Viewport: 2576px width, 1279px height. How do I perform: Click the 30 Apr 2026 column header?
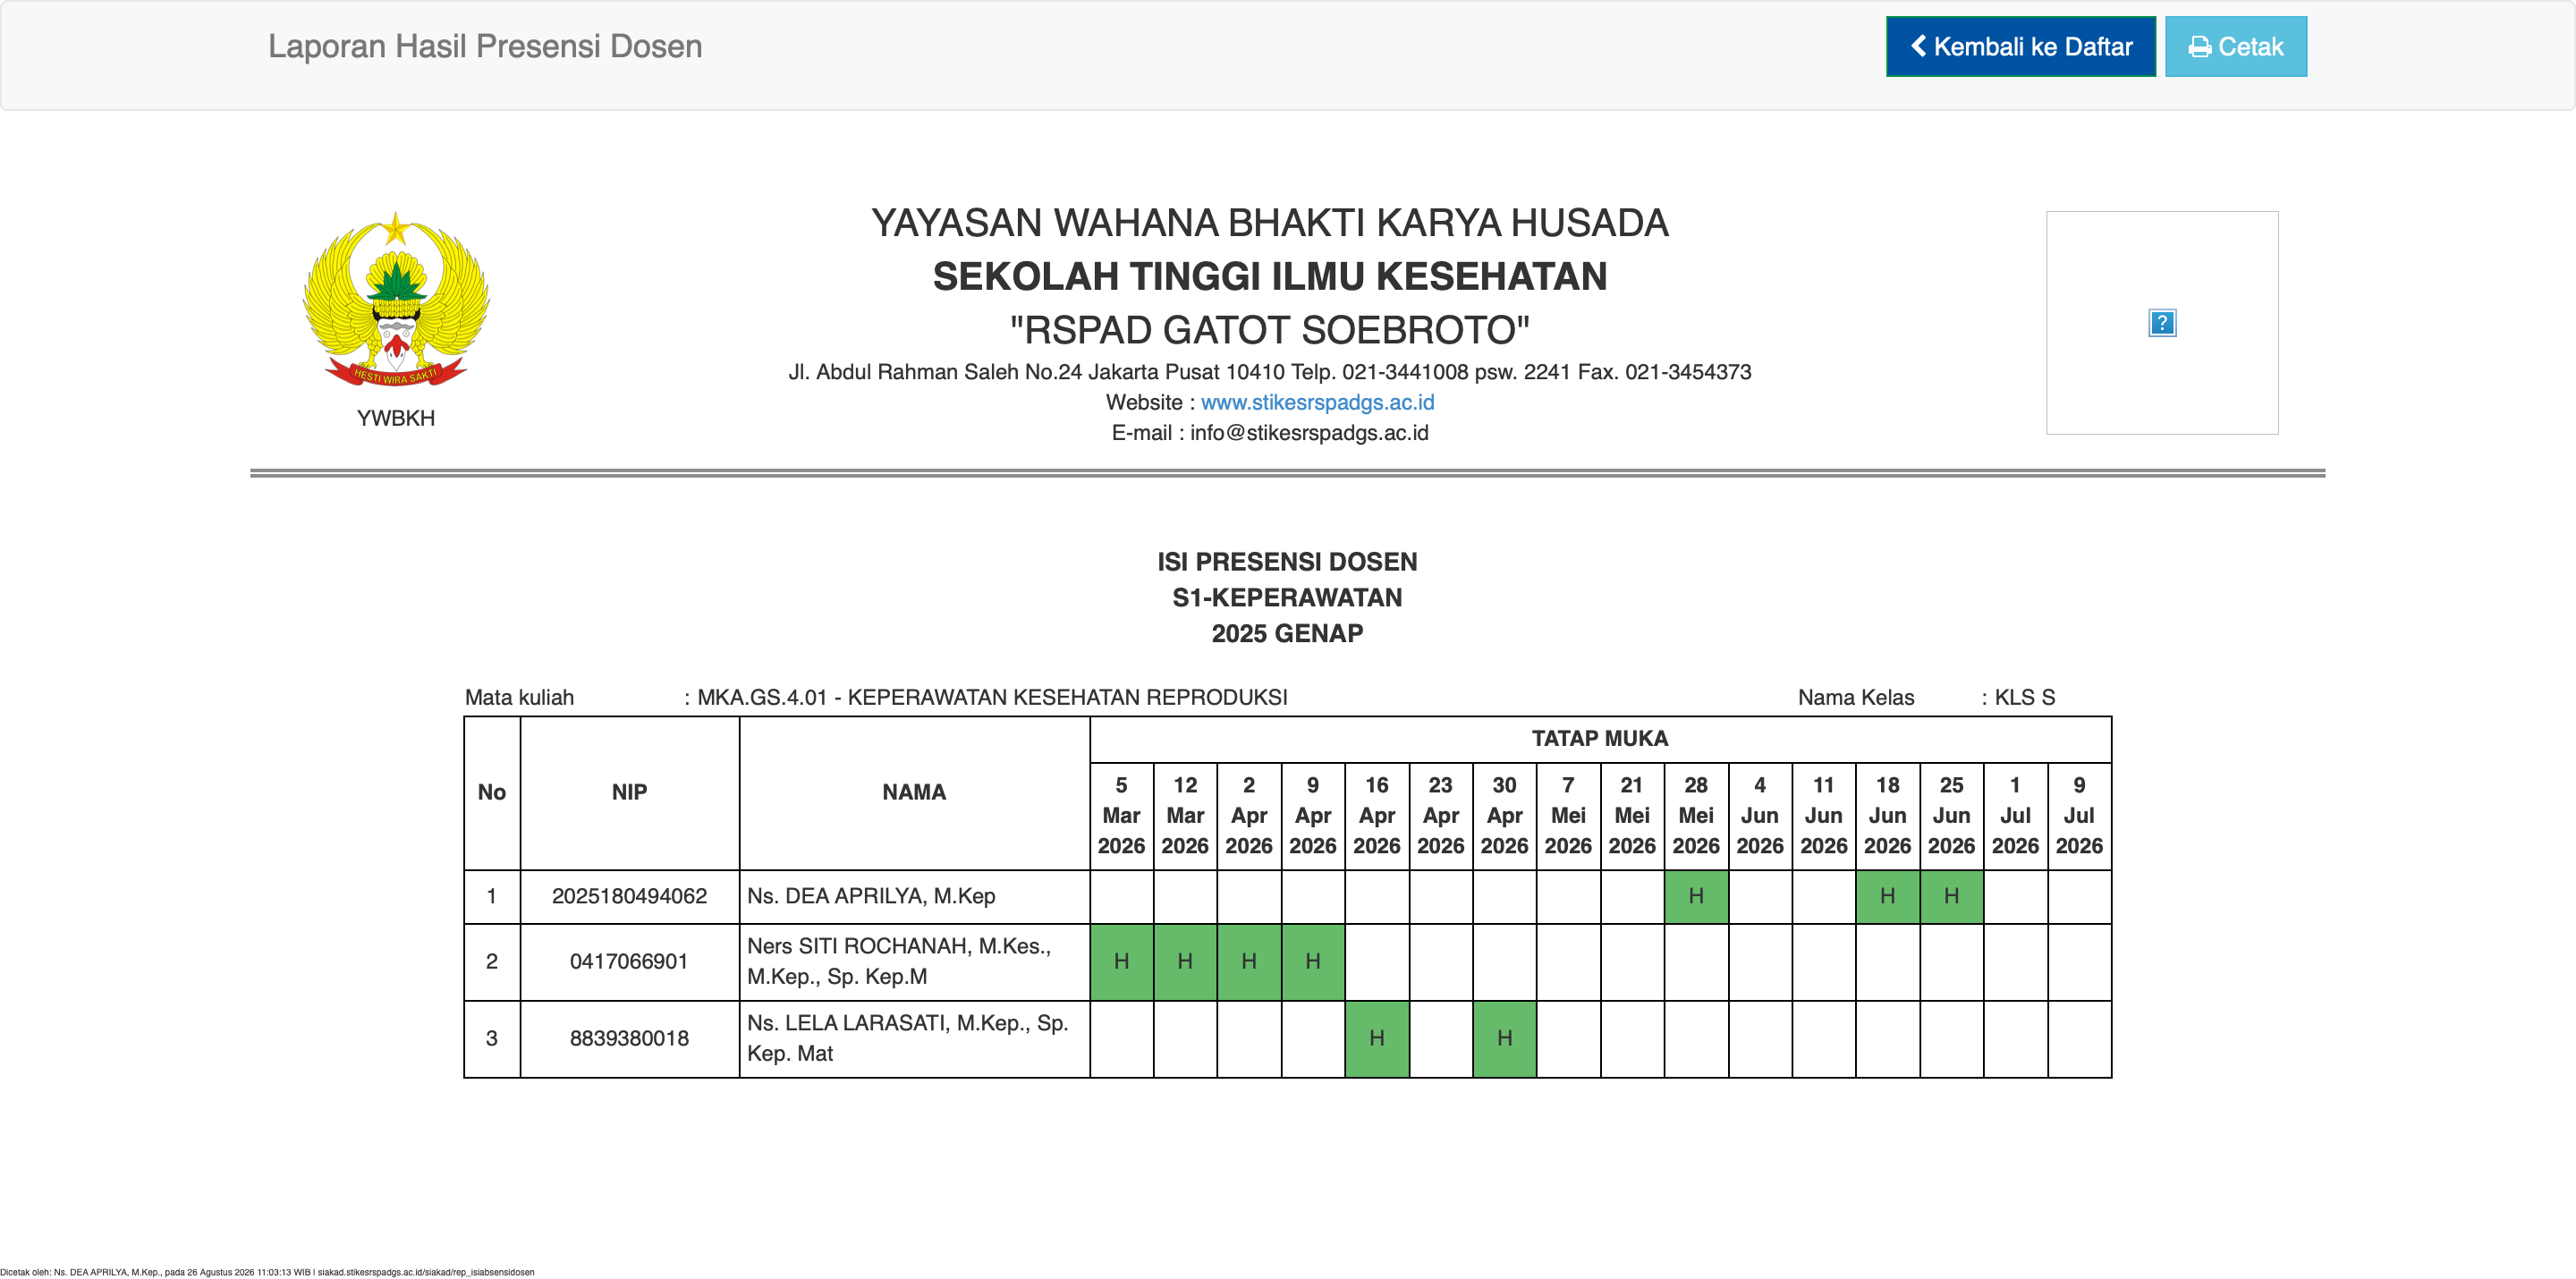[1505, 816]
